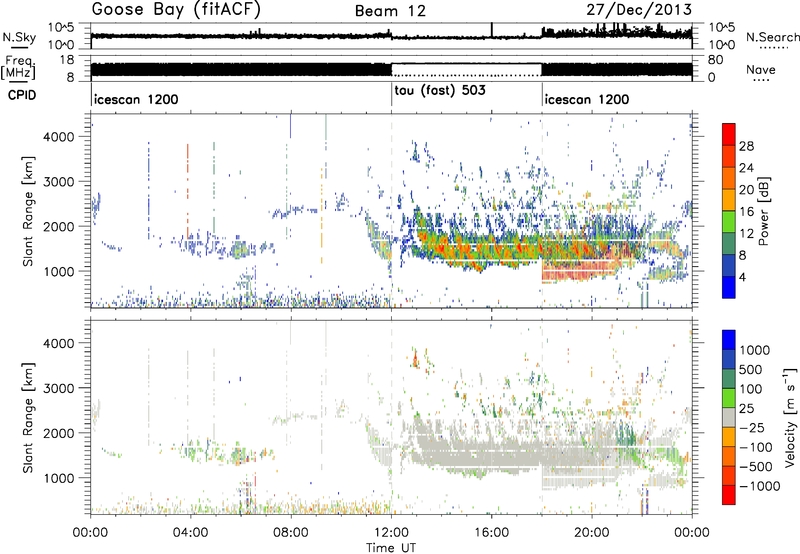Click the '4000' tick on velocity panel axis
Image resolution: width=800 pixels, height=554 pixels.
tap(60, 343)
